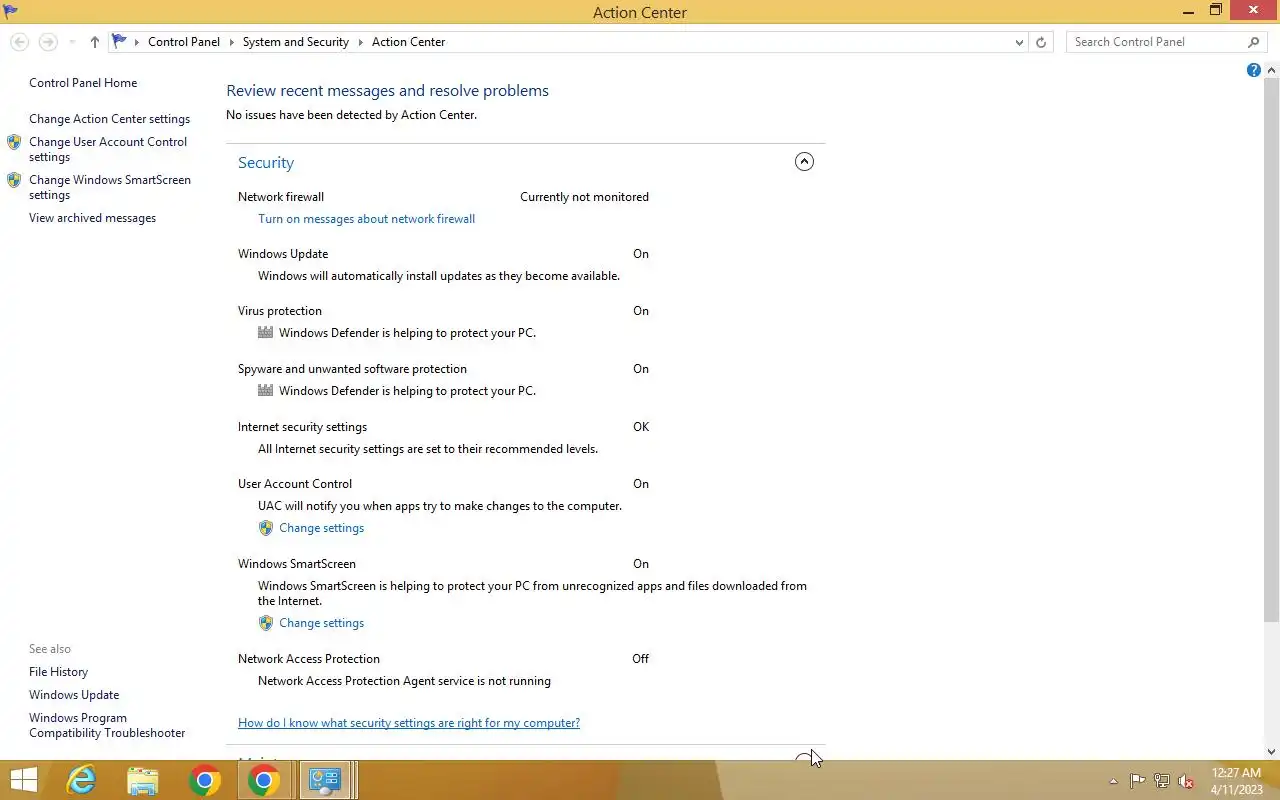The width and height of the screenshot is (1280, 800).
Task: Click the Internet security settings OK status
Action: [641, 427]
